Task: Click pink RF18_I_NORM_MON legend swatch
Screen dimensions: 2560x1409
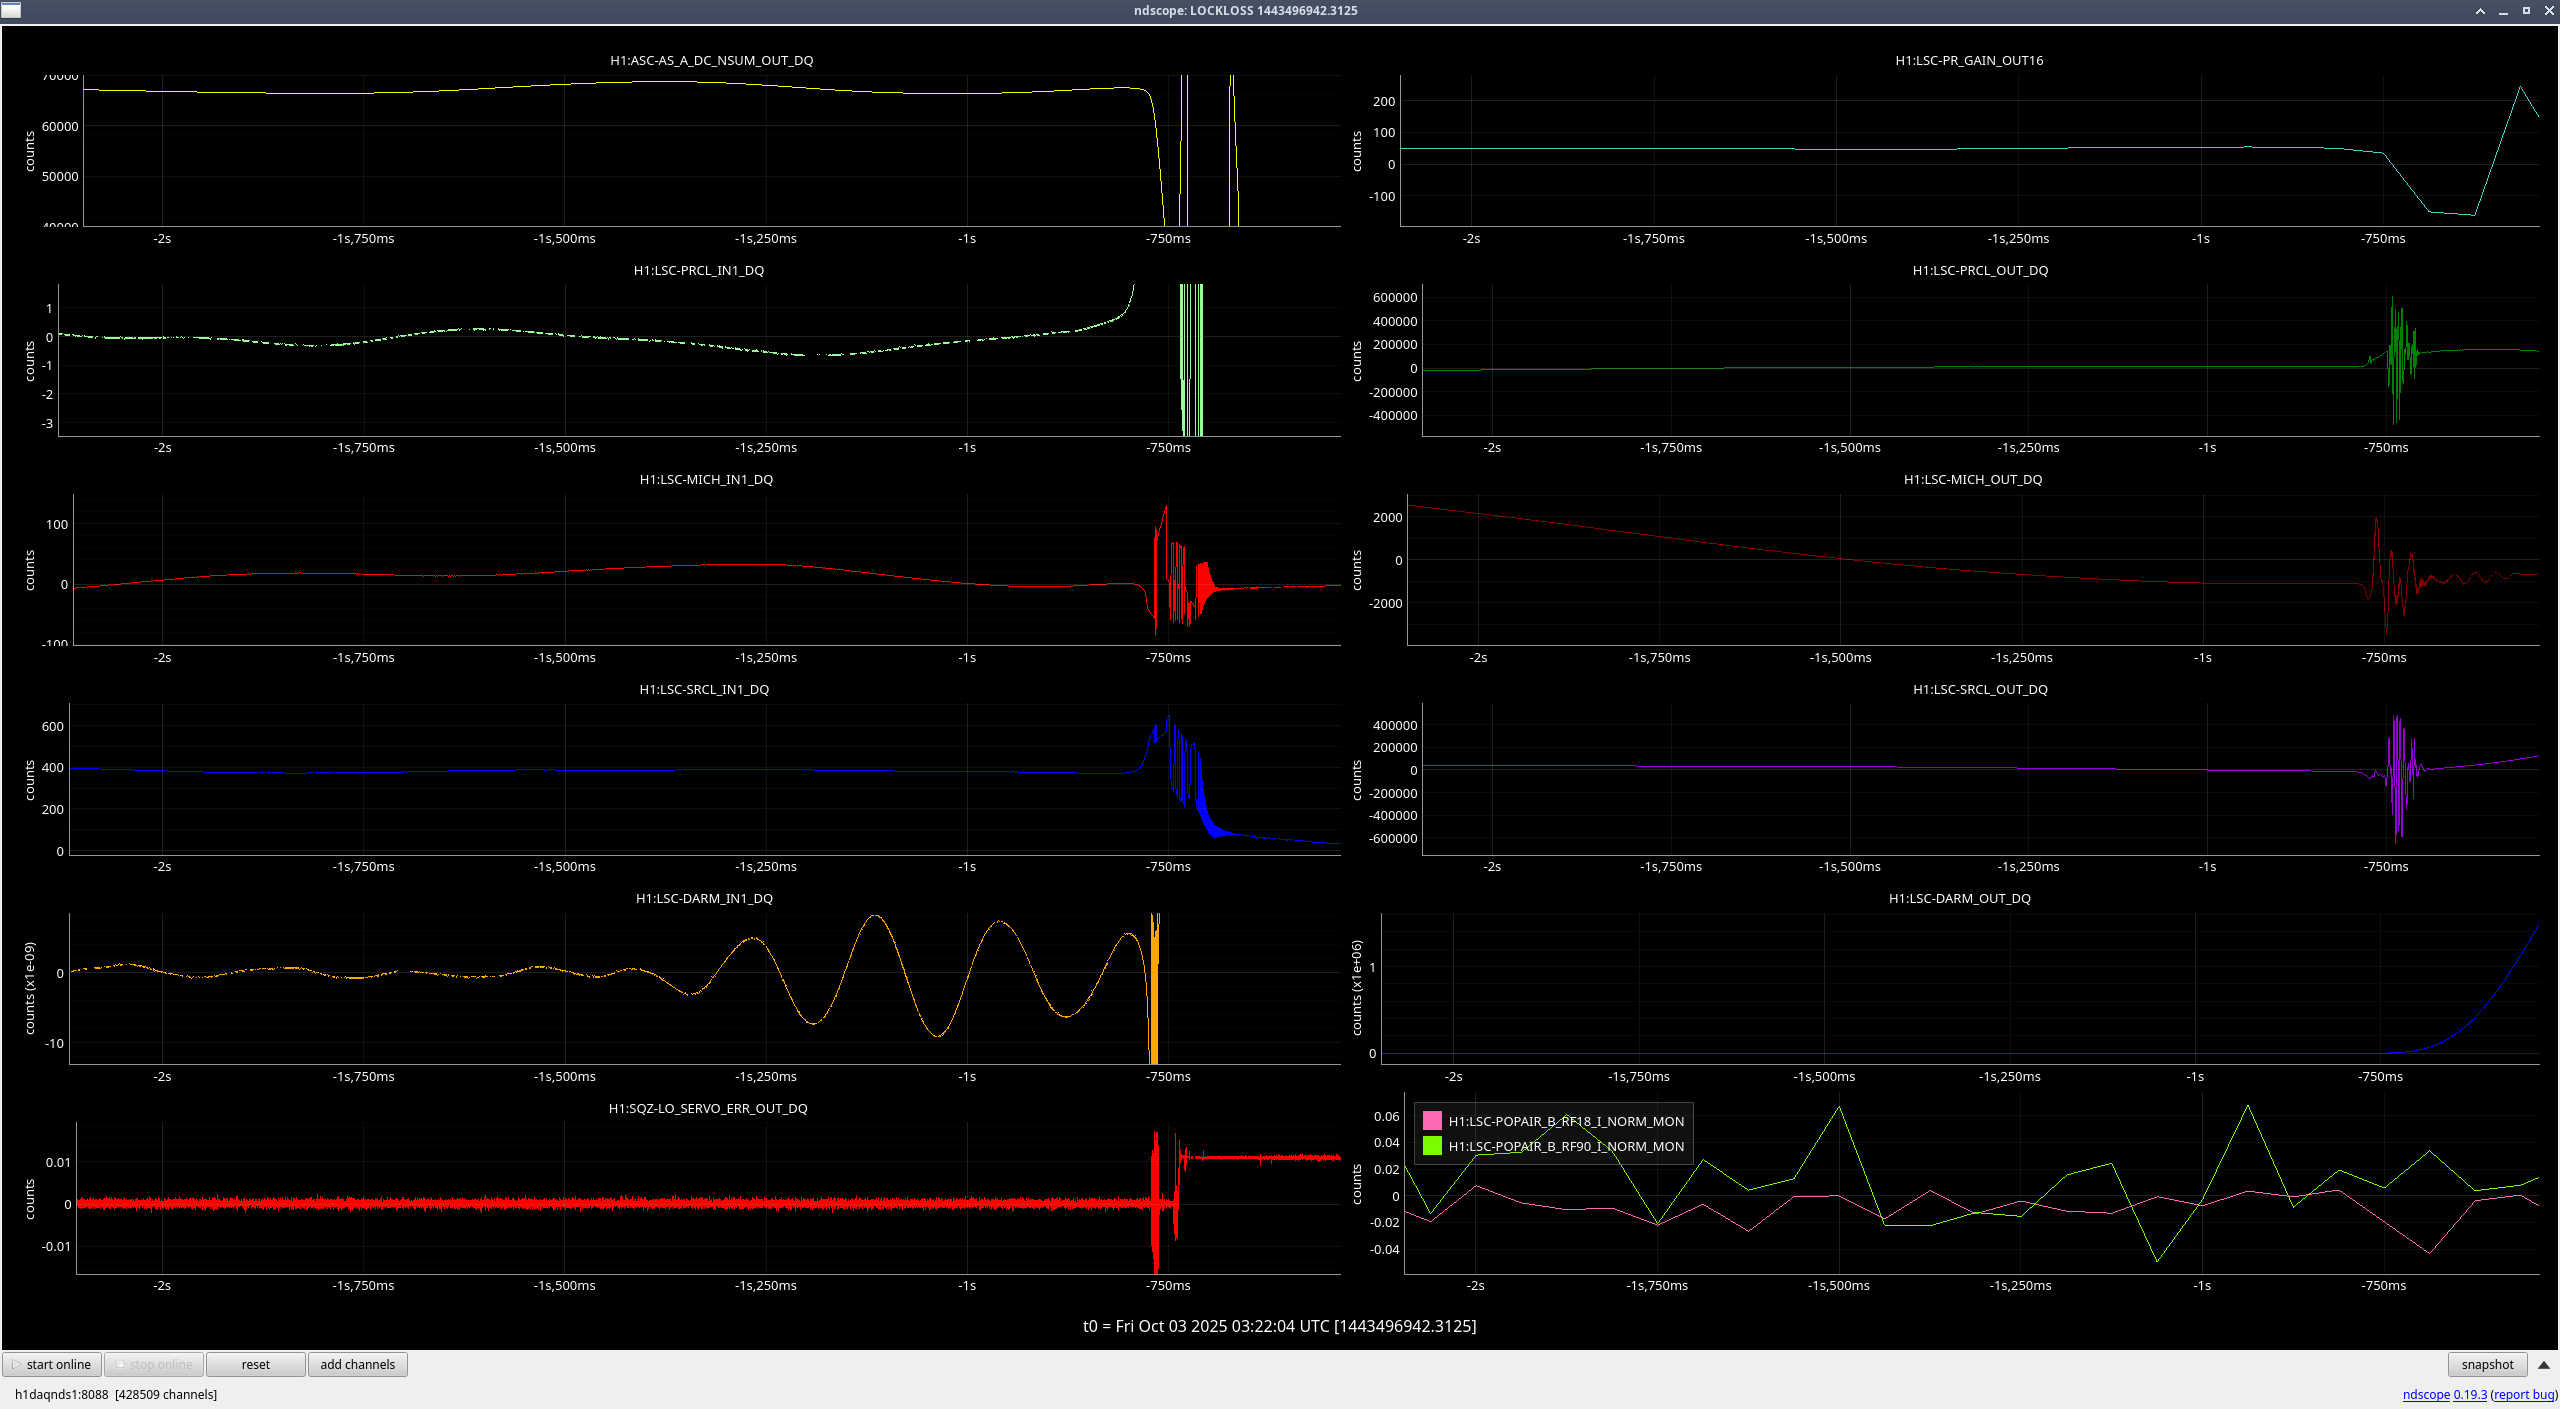Action: [x=1432, y=1121]
